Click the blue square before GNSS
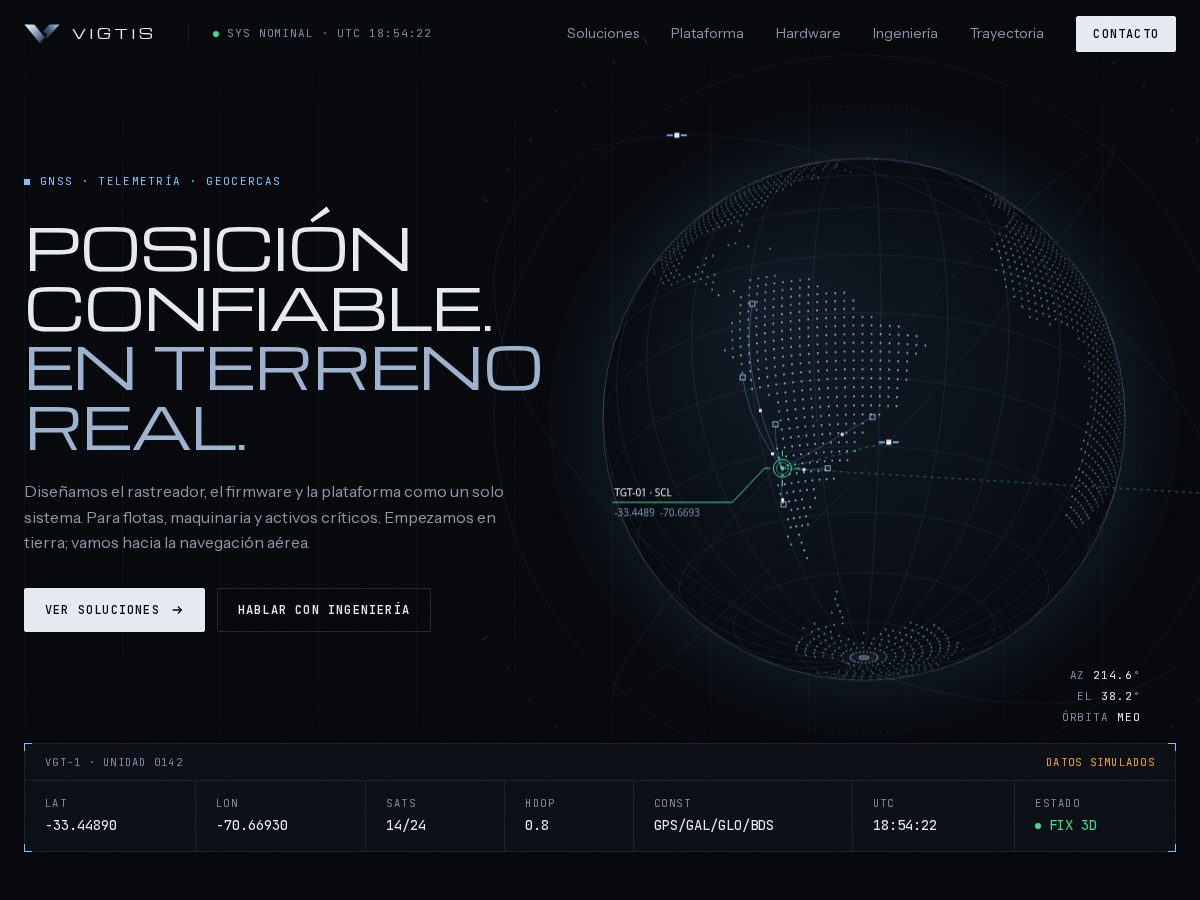 (x=27, y=182)
